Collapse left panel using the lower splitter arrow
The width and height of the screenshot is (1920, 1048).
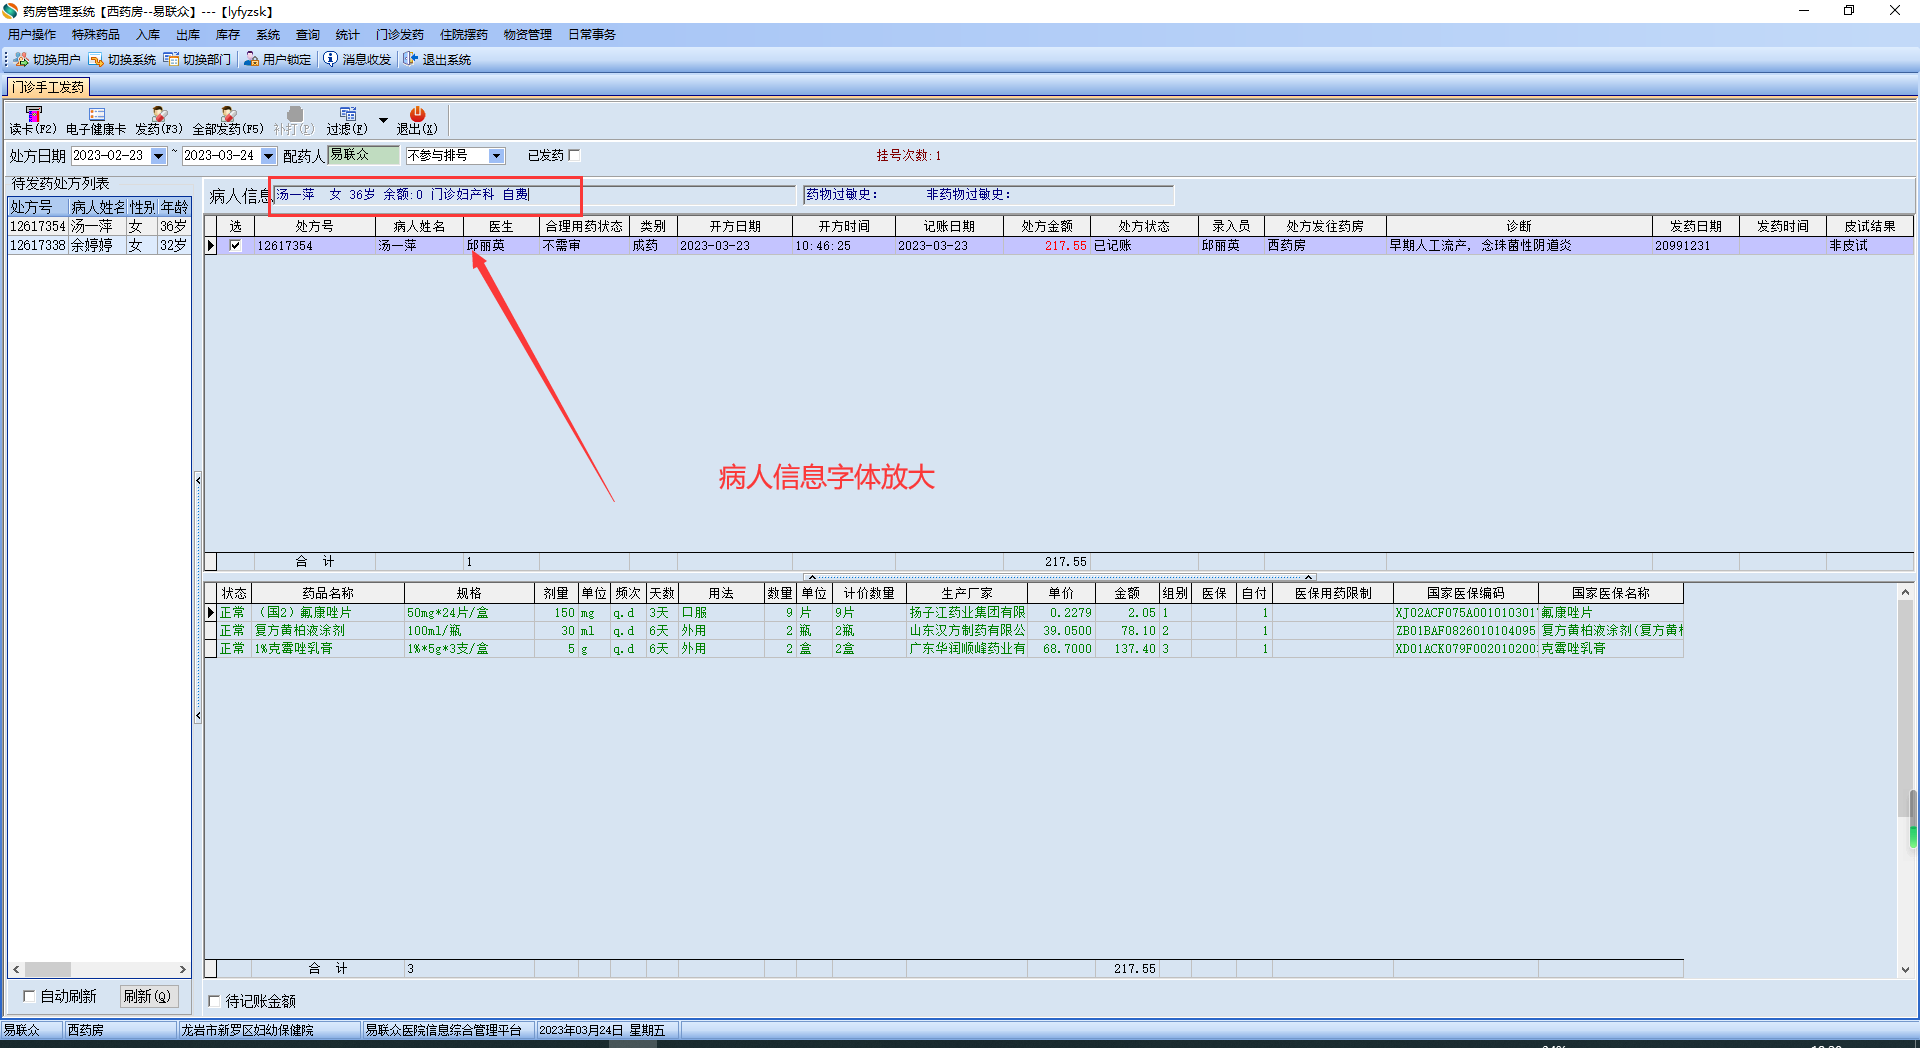tap(198, 716)
